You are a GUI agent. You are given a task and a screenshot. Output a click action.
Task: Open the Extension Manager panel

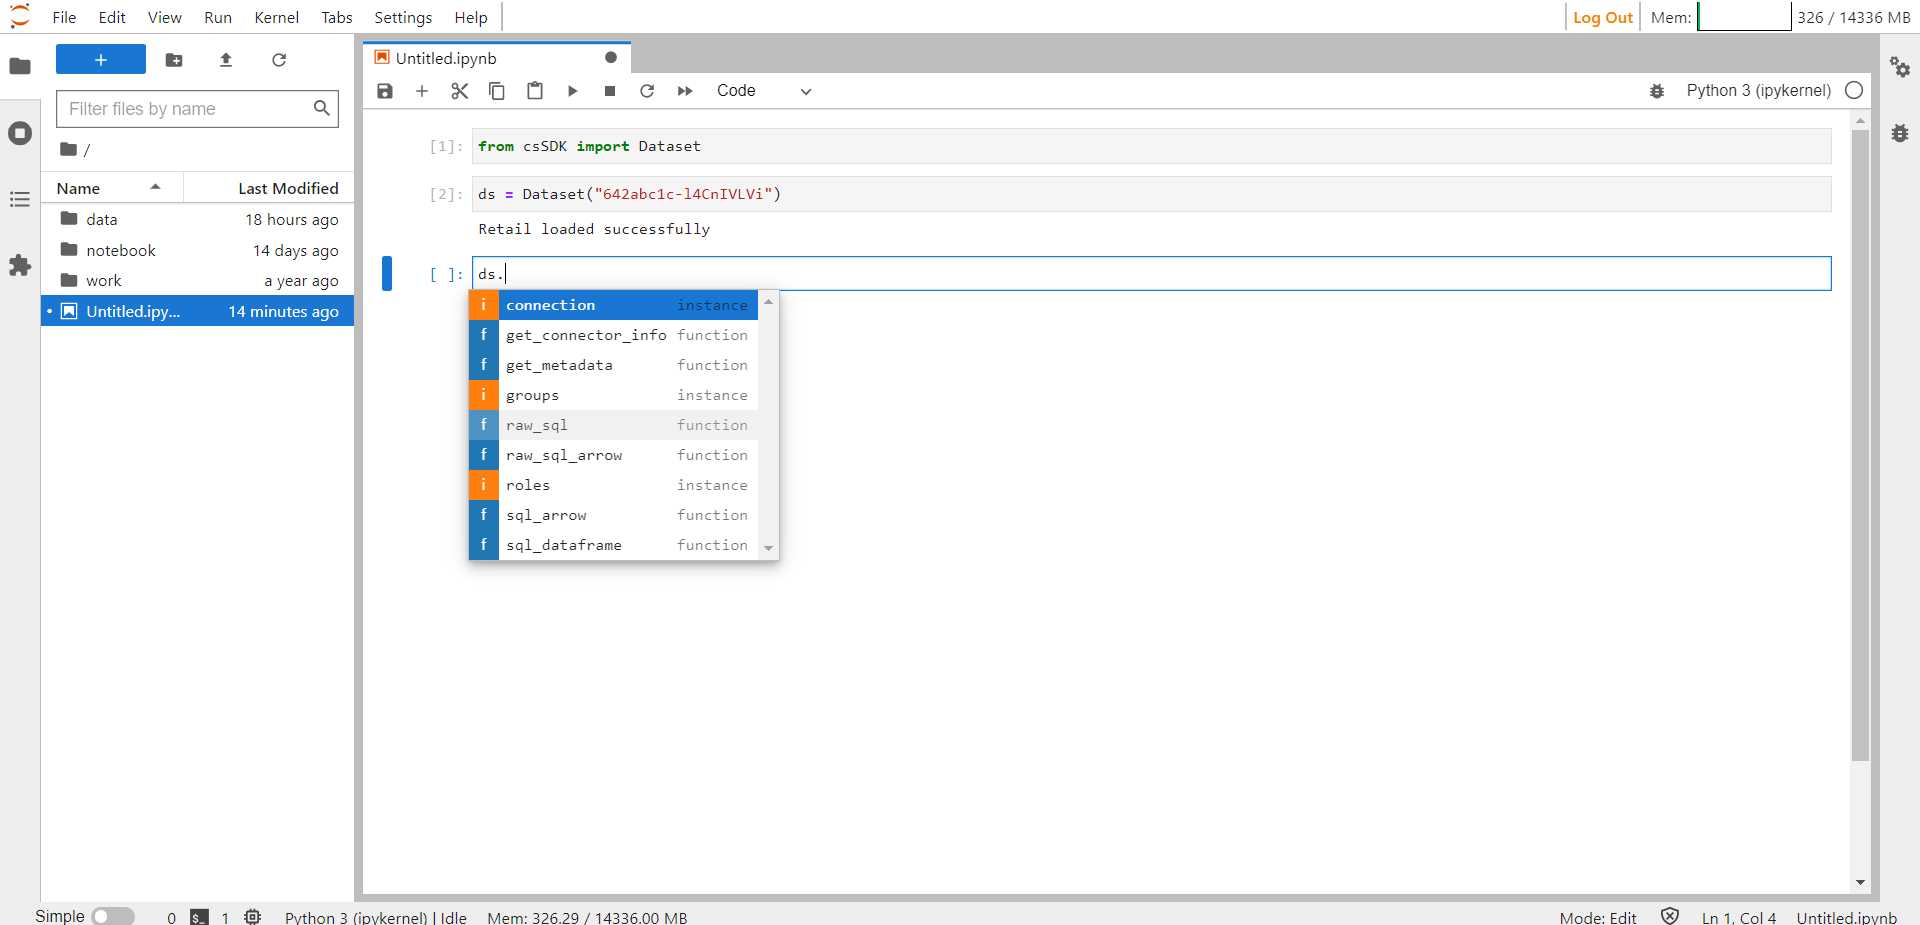tap(20, 265)
